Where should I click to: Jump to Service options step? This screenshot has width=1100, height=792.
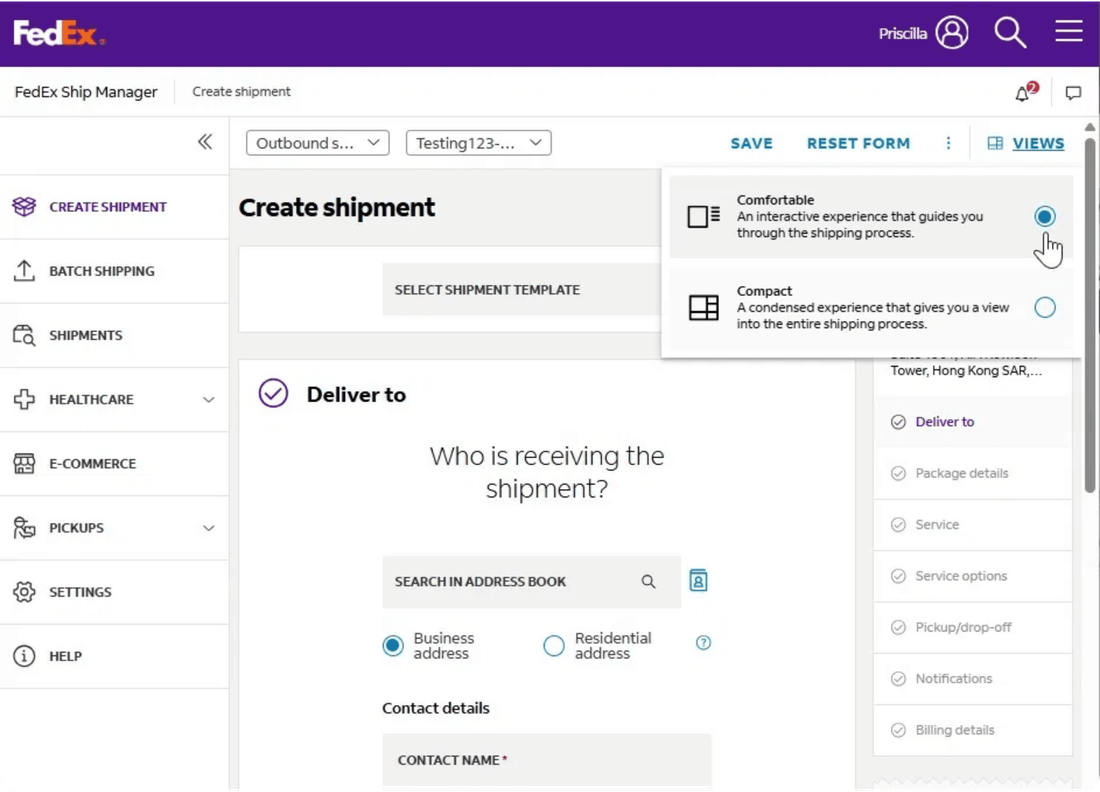[972, 576]
